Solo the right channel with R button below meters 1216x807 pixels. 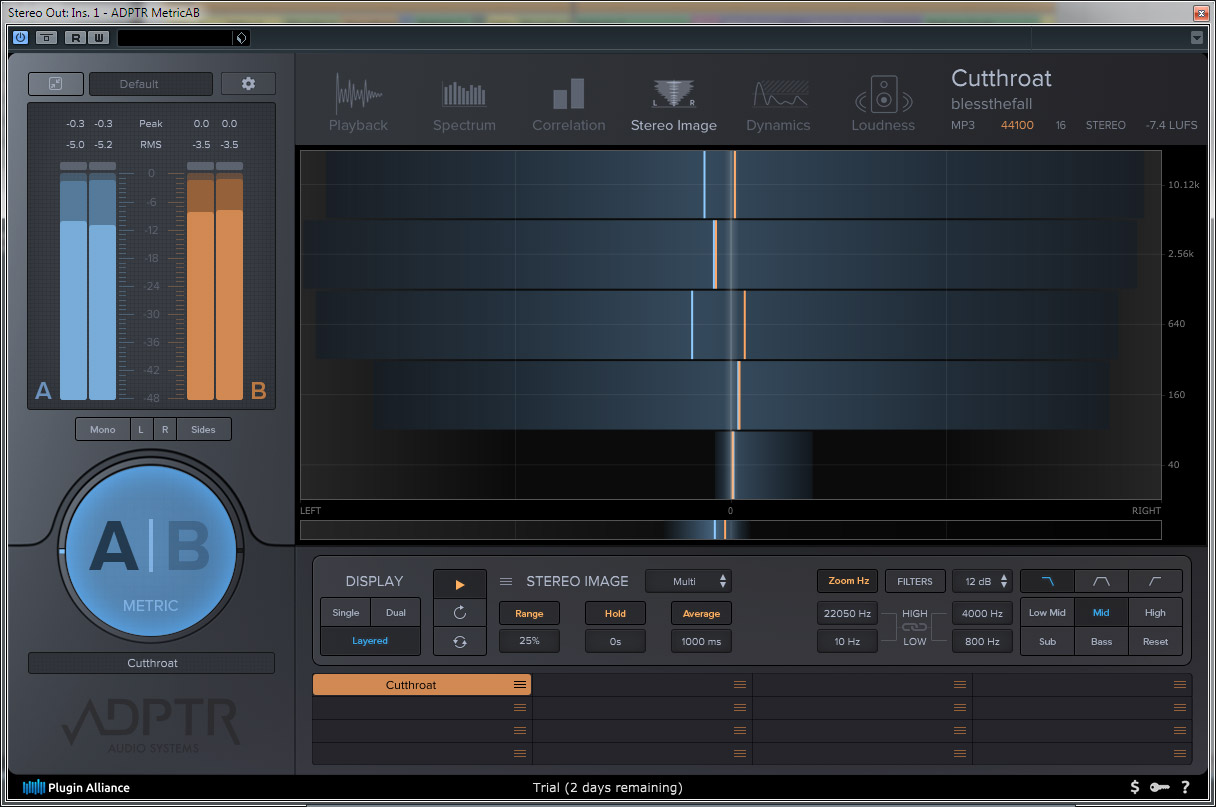[165, 429]
